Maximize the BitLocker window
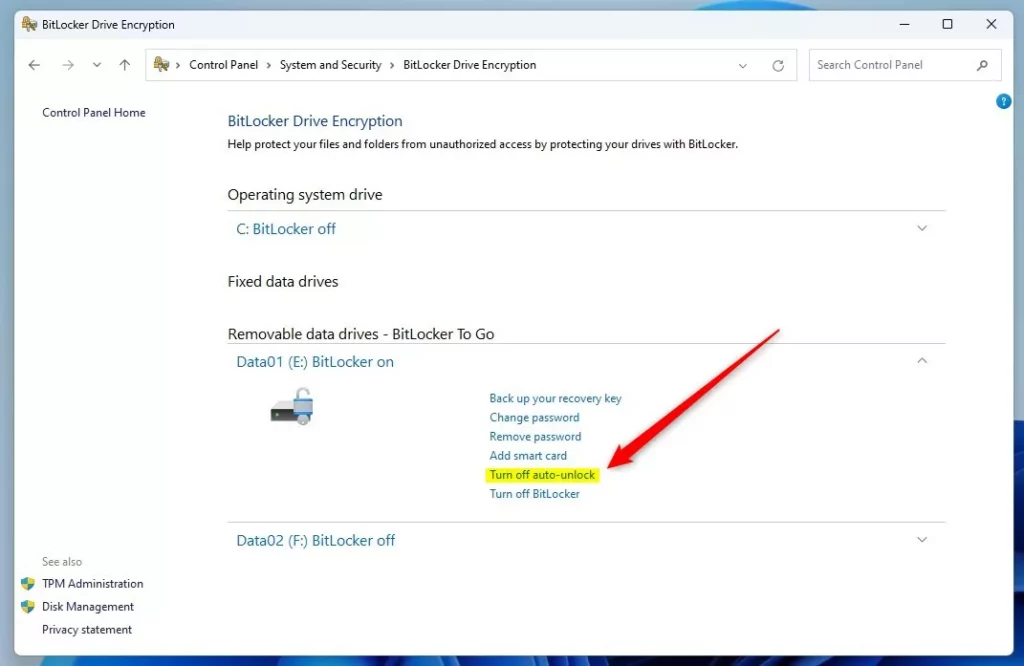The width and height of the screenshot is (1024, 666). pyautogui.click(x=947, y=24)
